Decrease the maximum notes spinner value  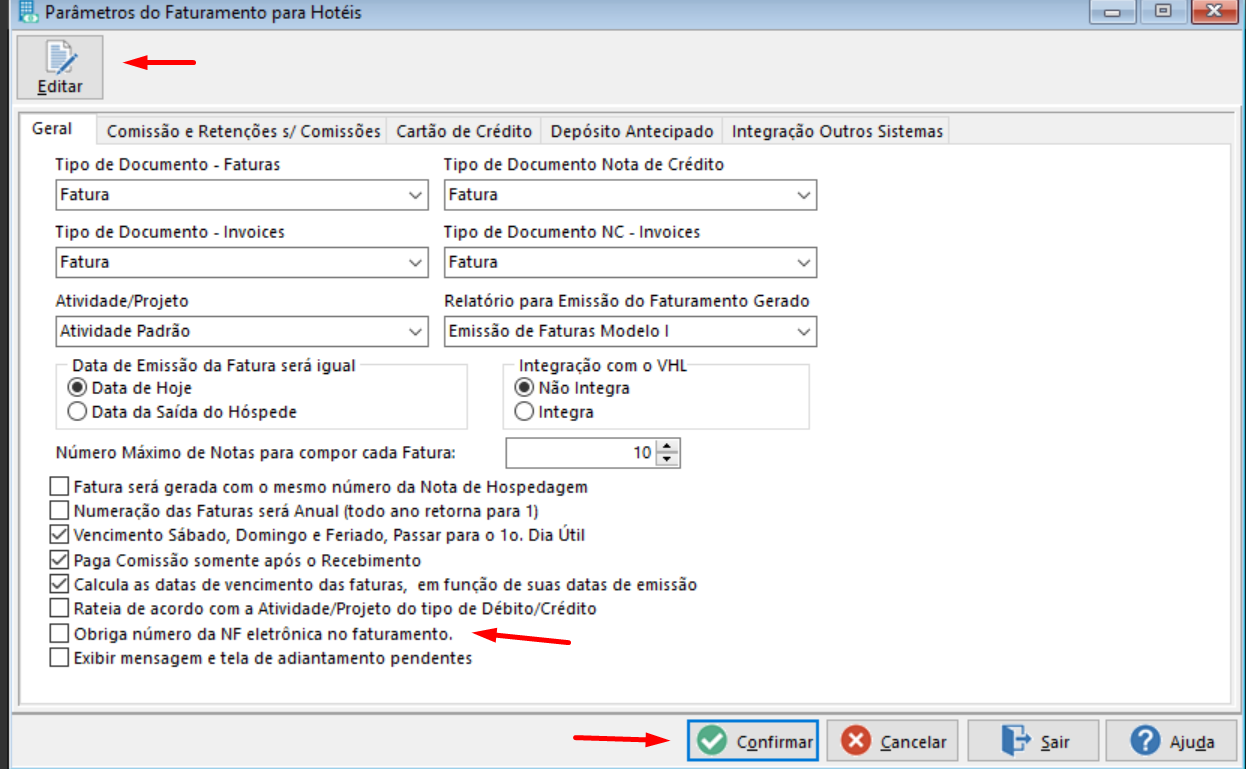click(x=669, y=460)
